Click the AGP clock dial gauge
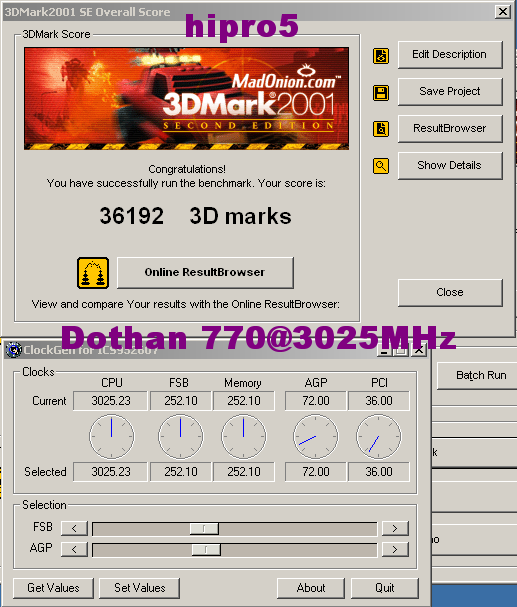The height and width of the screenshot is (607, 517). point(316,436)
